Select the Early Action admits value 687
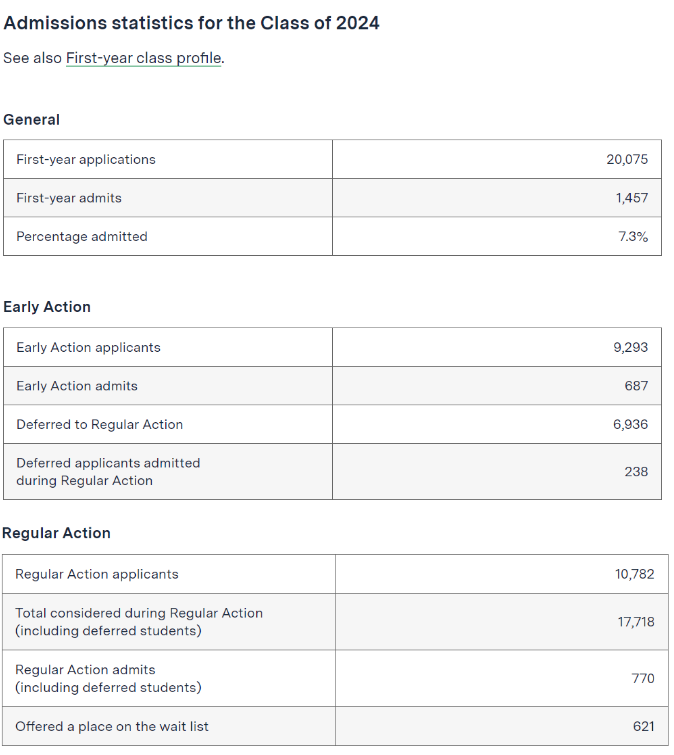 tap(636, 385)
